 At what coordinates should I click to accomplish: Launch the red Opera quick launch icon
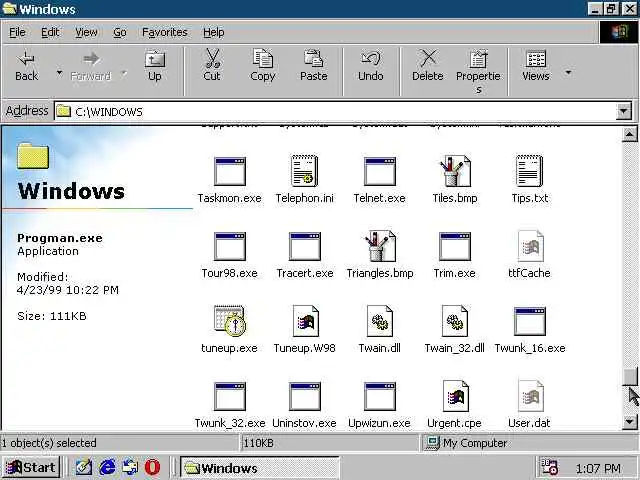pyautogui.click(x=152, y=467)
